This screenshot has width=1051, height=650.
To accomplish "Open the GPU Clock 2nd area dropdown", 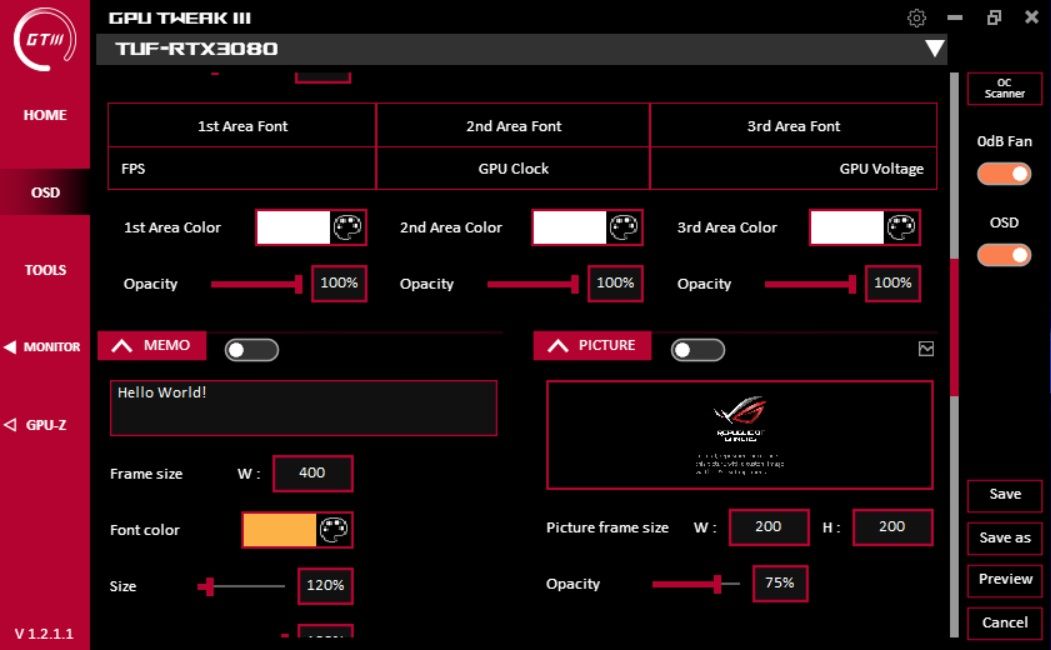I will (x=513, y=169).
